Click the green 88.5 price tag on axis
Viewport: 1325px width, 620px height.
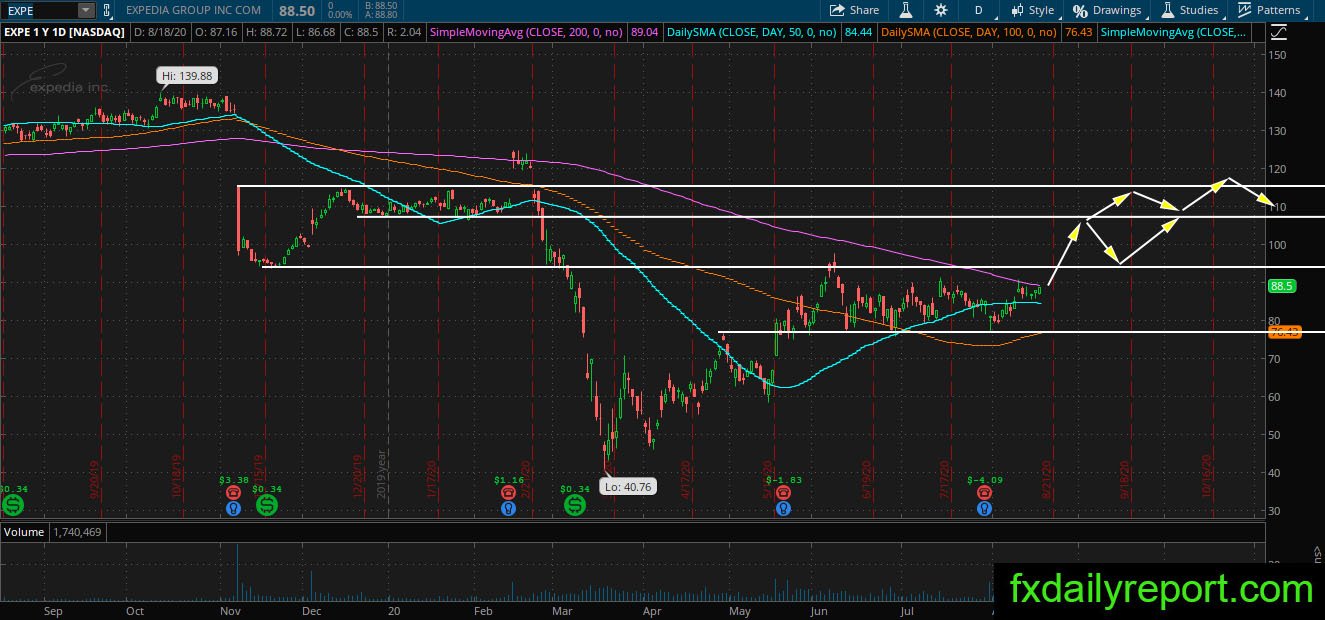point(1282,286)
